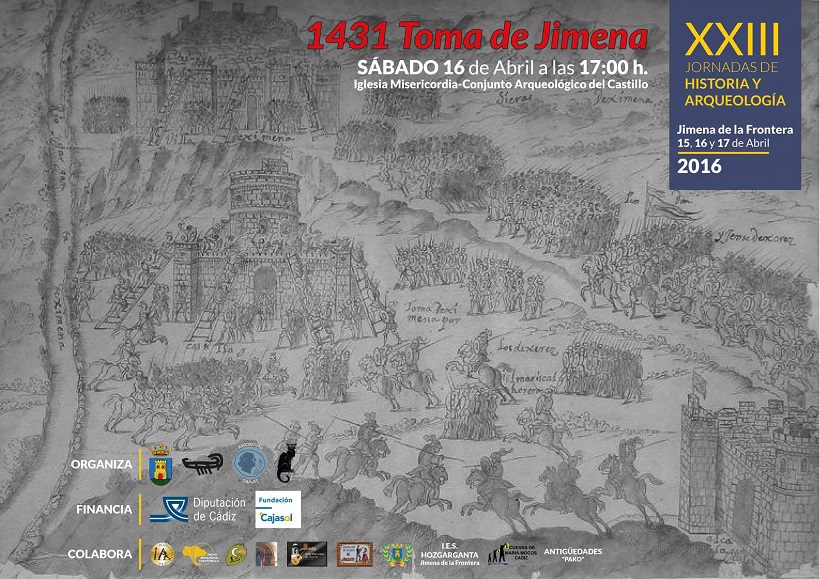Screen dimensions: 820x579
Task: Click the large yellow XXIII numeral
Action: pos(733,40)
